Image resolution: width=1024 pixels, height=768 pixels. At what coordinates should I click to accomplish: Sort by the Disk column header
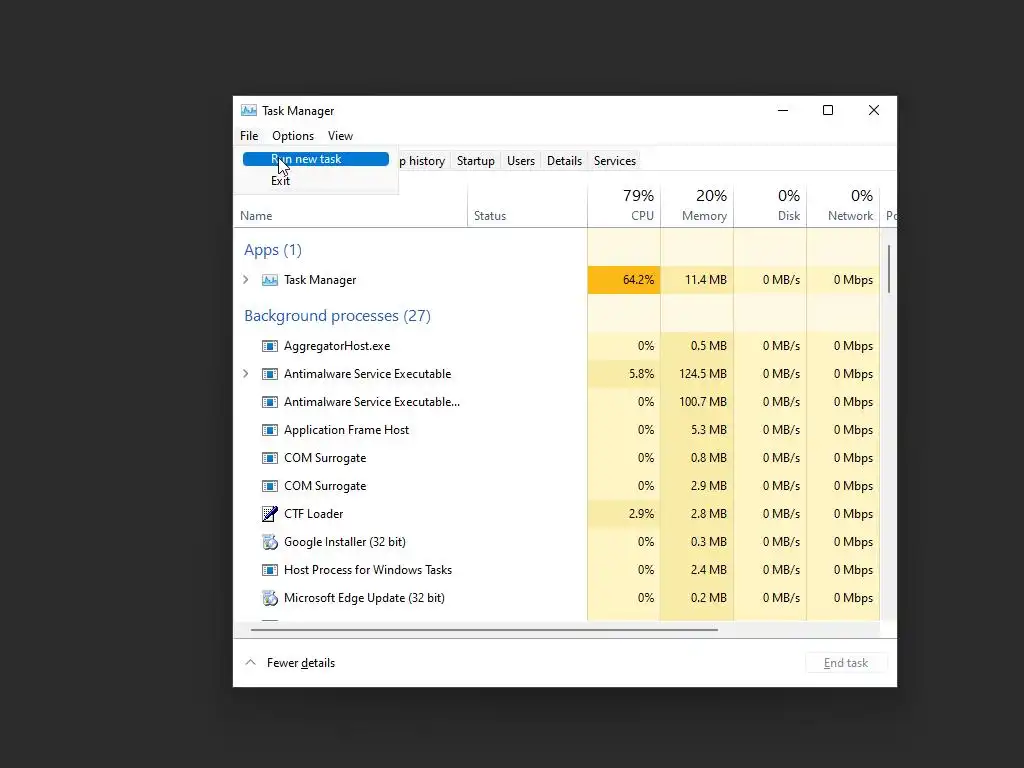click(770, 206)
